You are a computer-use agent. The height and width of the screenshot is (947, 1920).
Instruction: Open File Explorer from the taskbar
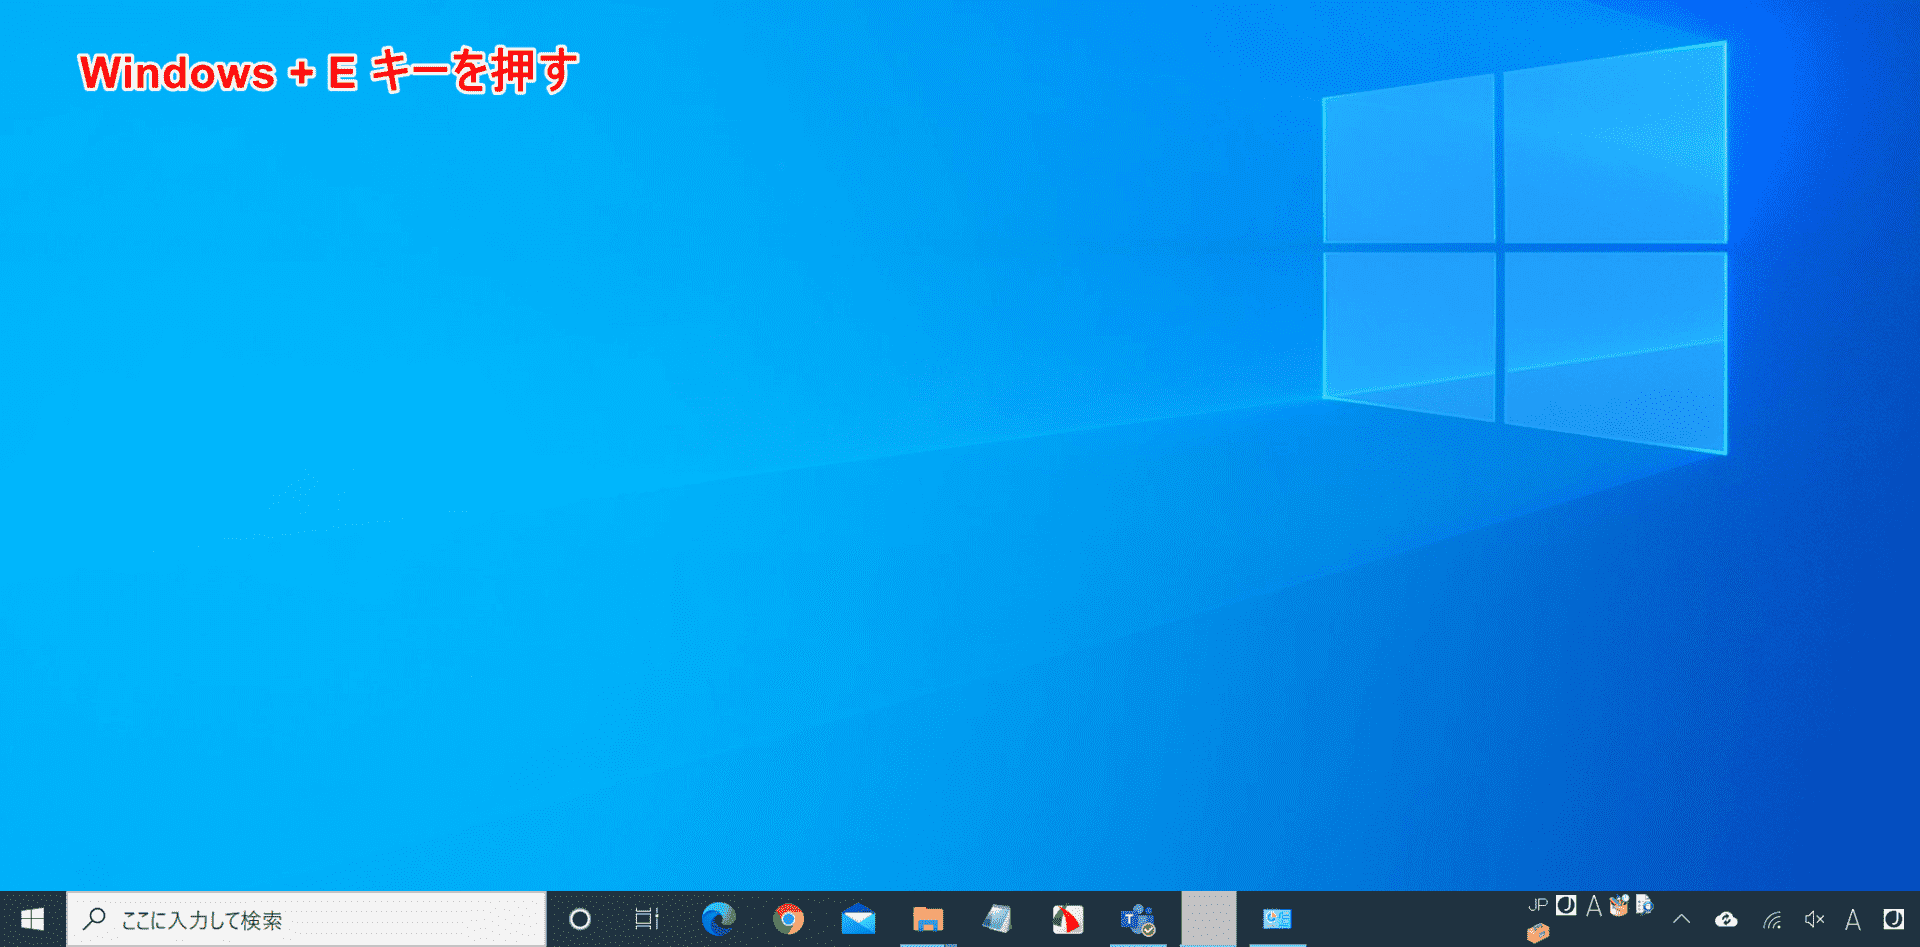(928, 919)
